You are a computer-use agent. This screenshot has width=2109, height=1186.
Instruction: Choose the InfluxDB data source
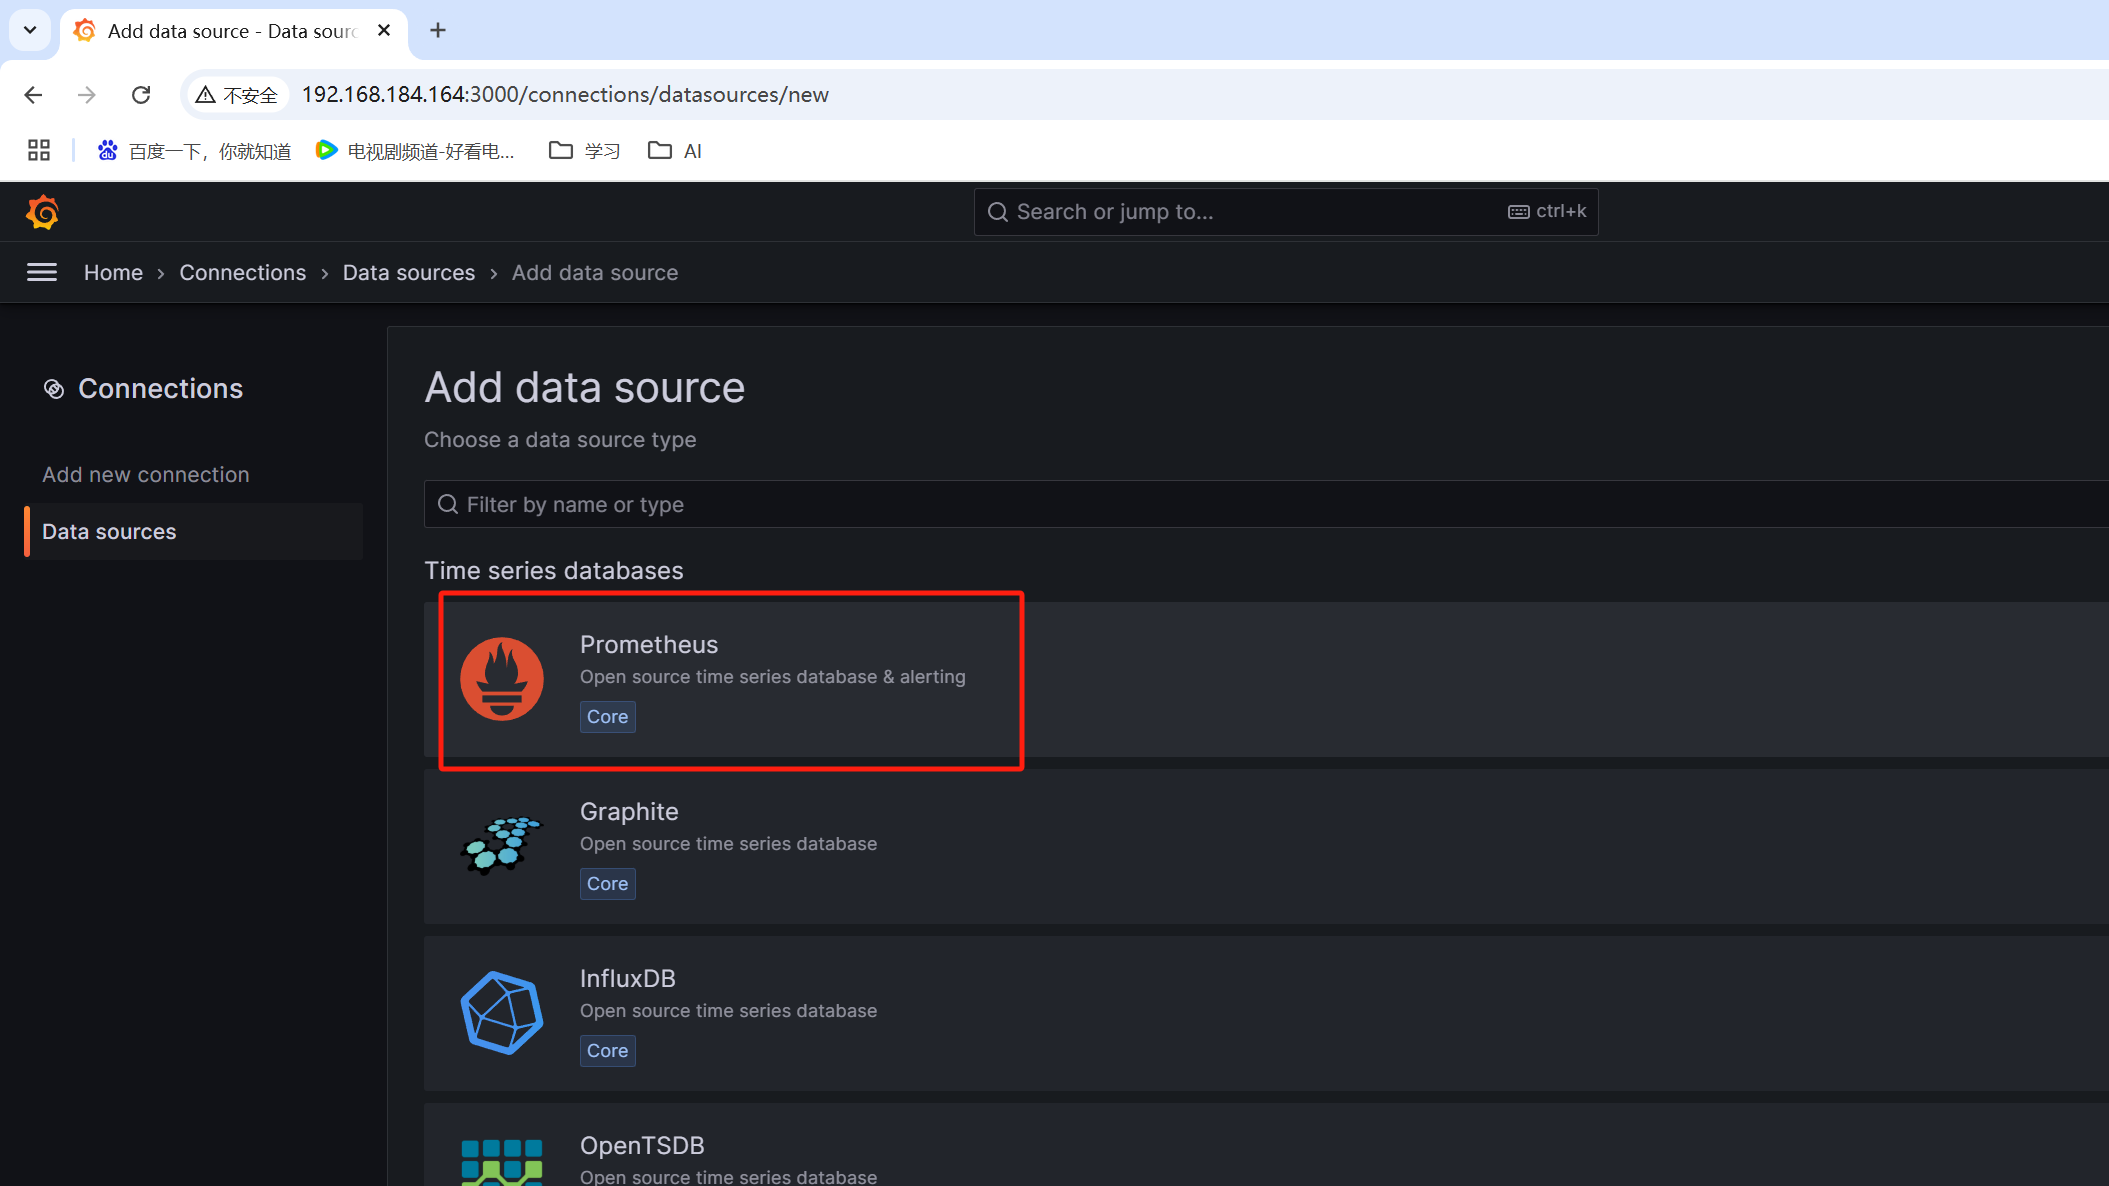1266,1013
